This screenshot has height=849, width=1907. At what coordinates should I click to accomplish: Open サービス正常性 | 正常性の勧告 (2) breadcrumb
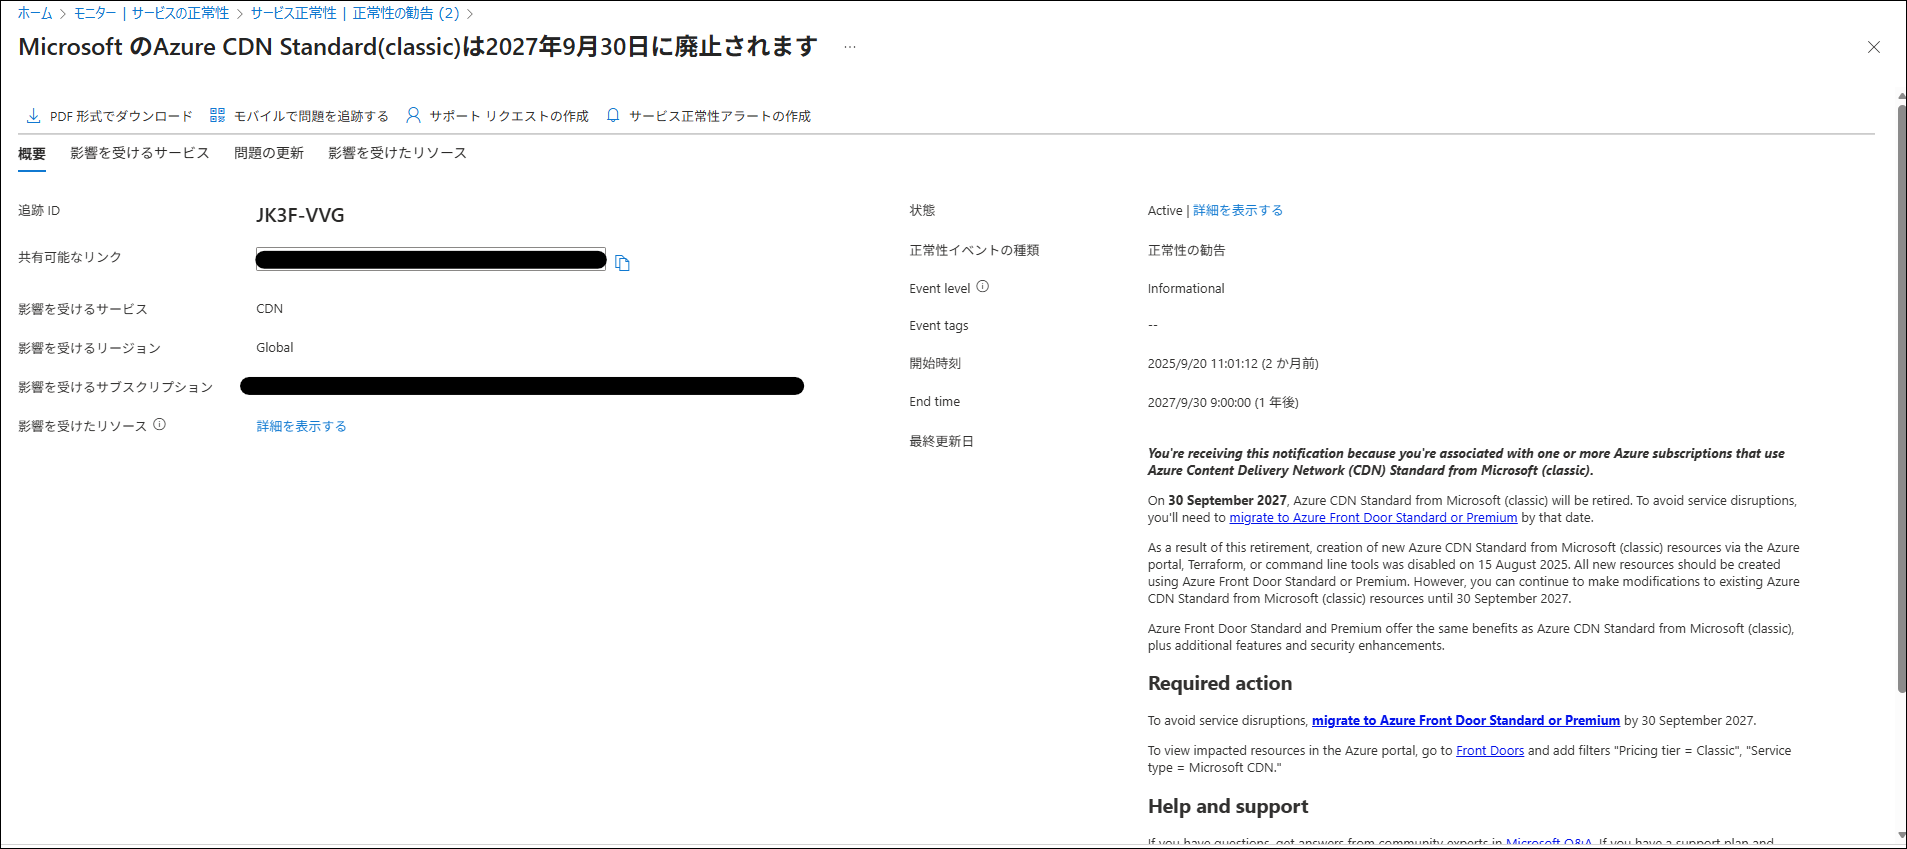[355, 13]
